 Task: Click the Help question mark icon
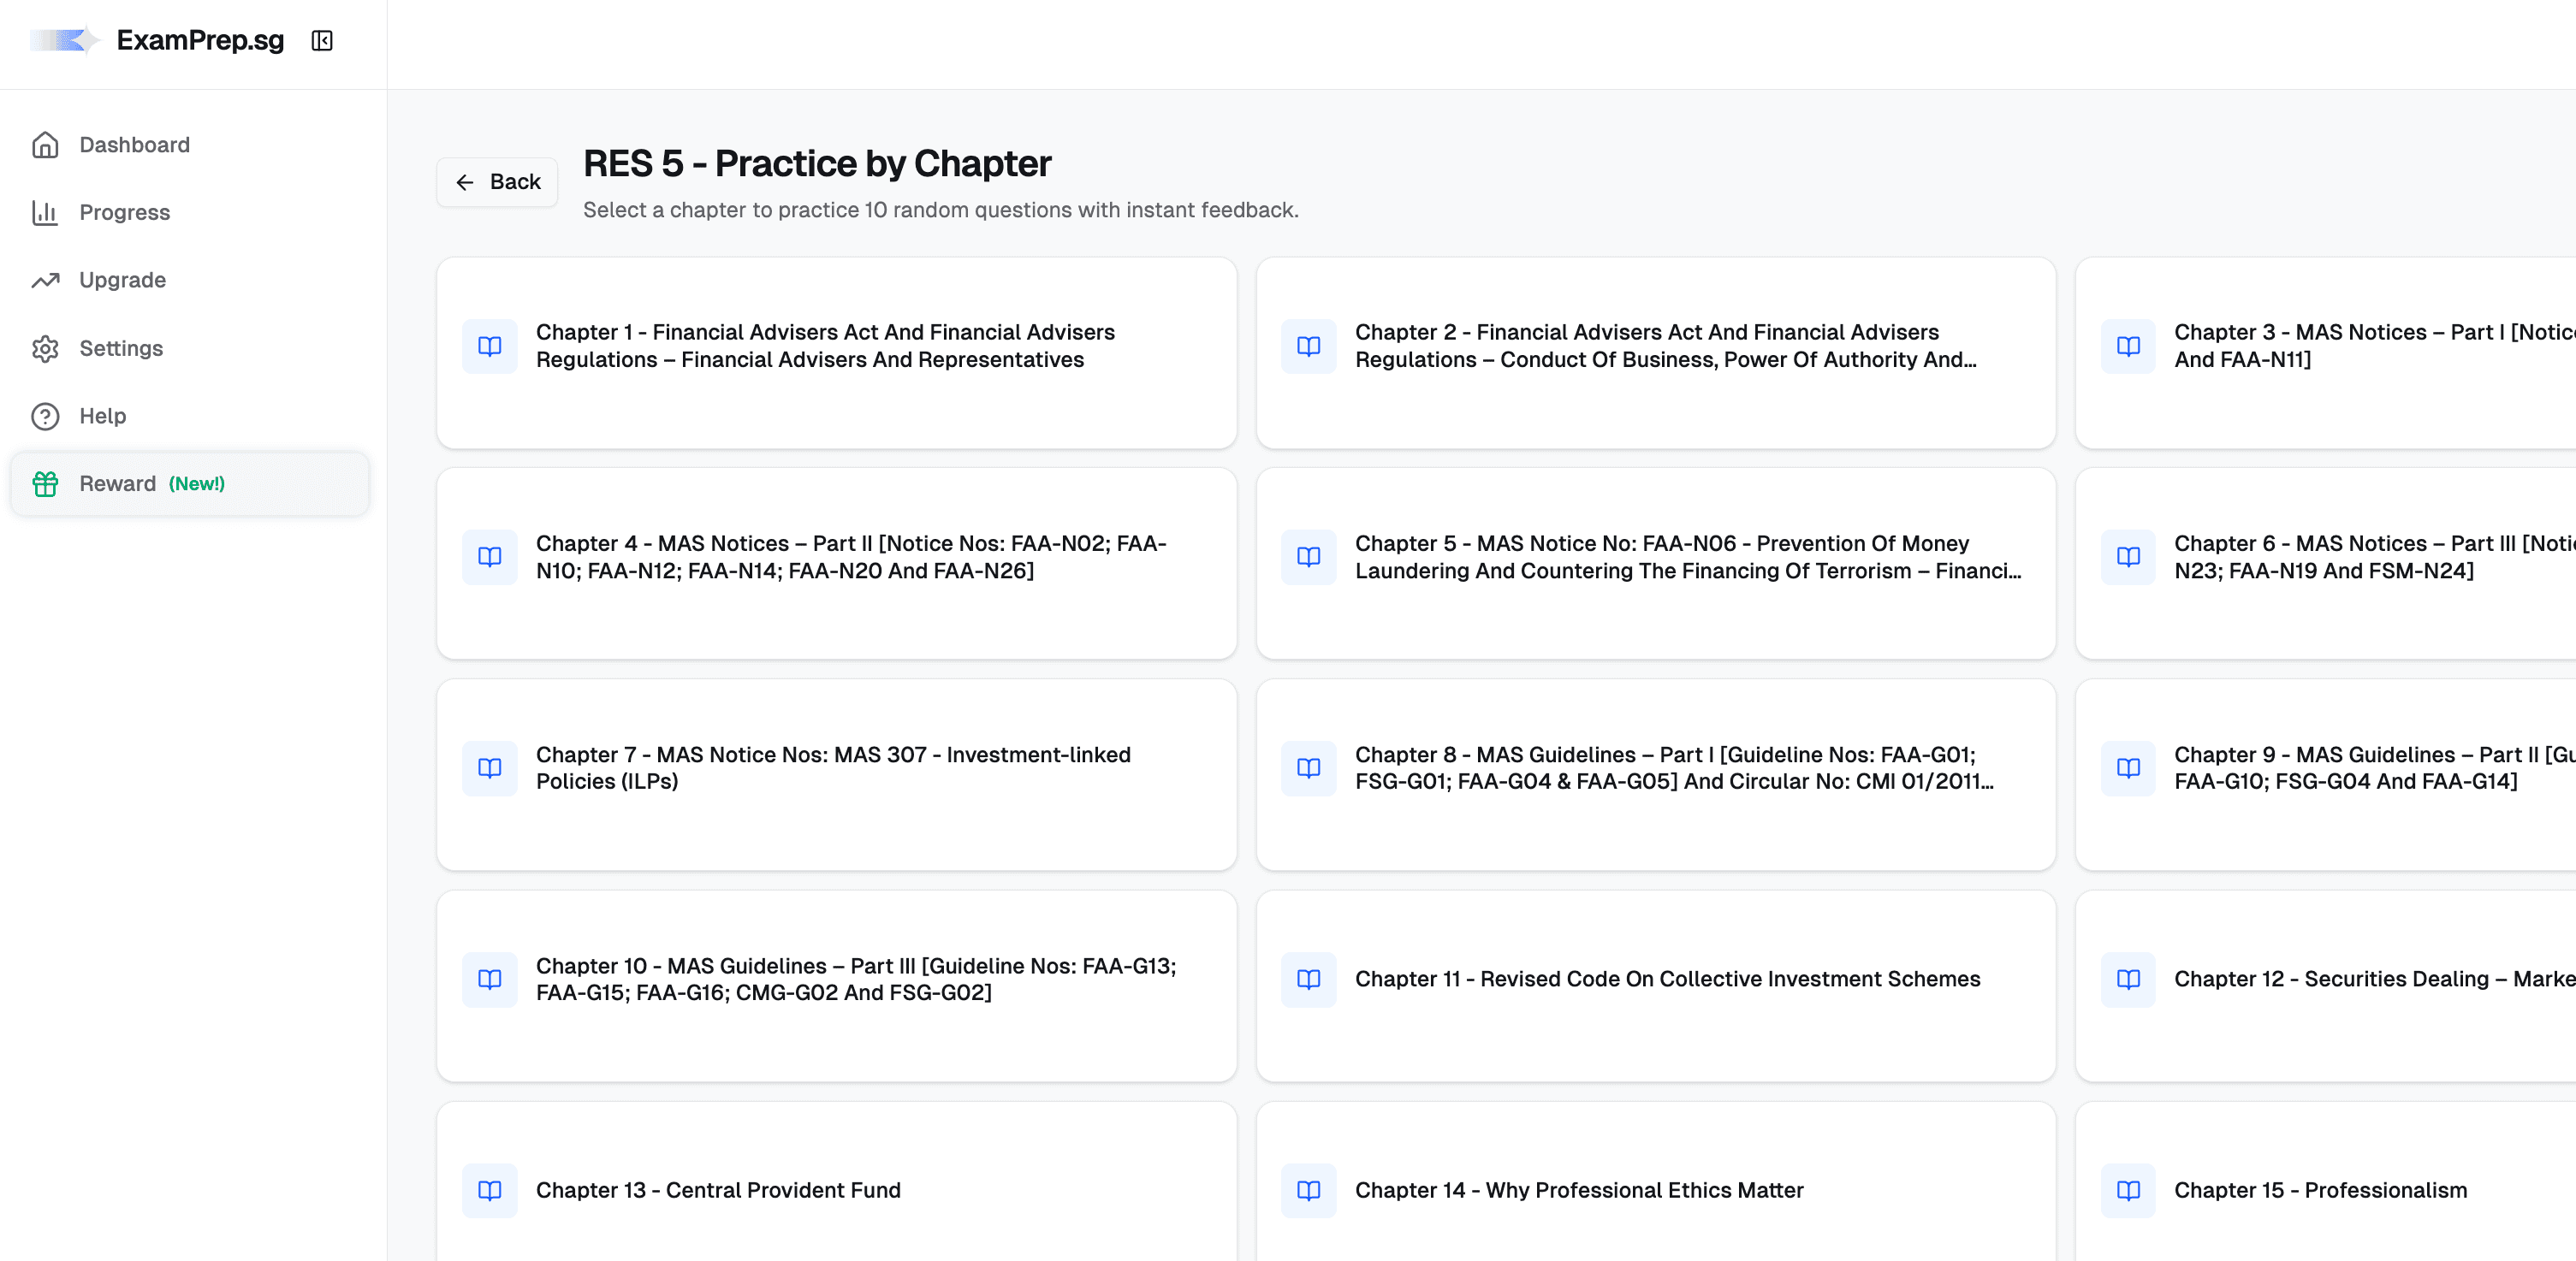click(45, 416)
